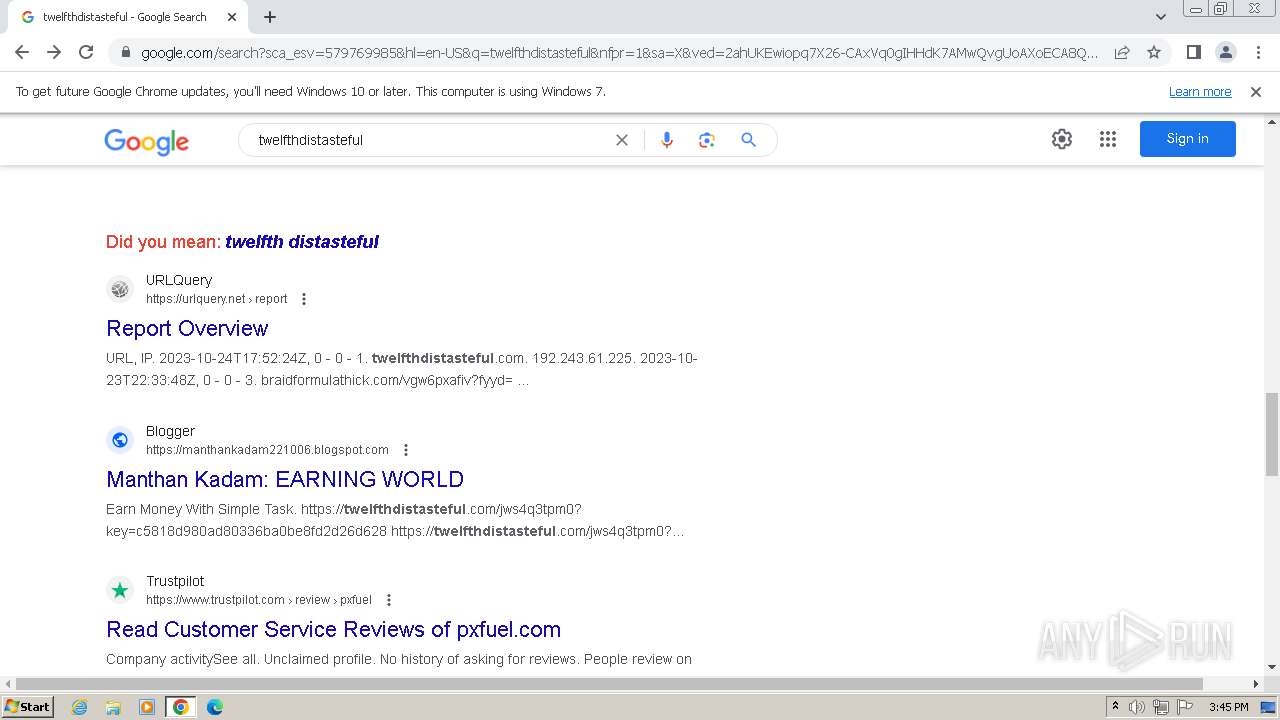Viewport: 1280px width, 720px height.
Task: Open Report Overview result
Action: (187, 328)
